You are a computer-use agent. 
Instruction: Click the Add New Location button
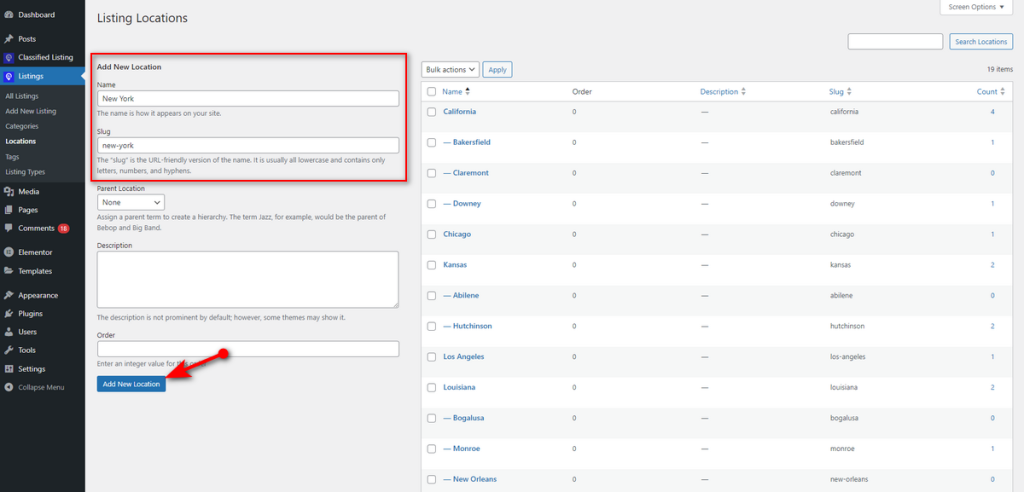131,384
